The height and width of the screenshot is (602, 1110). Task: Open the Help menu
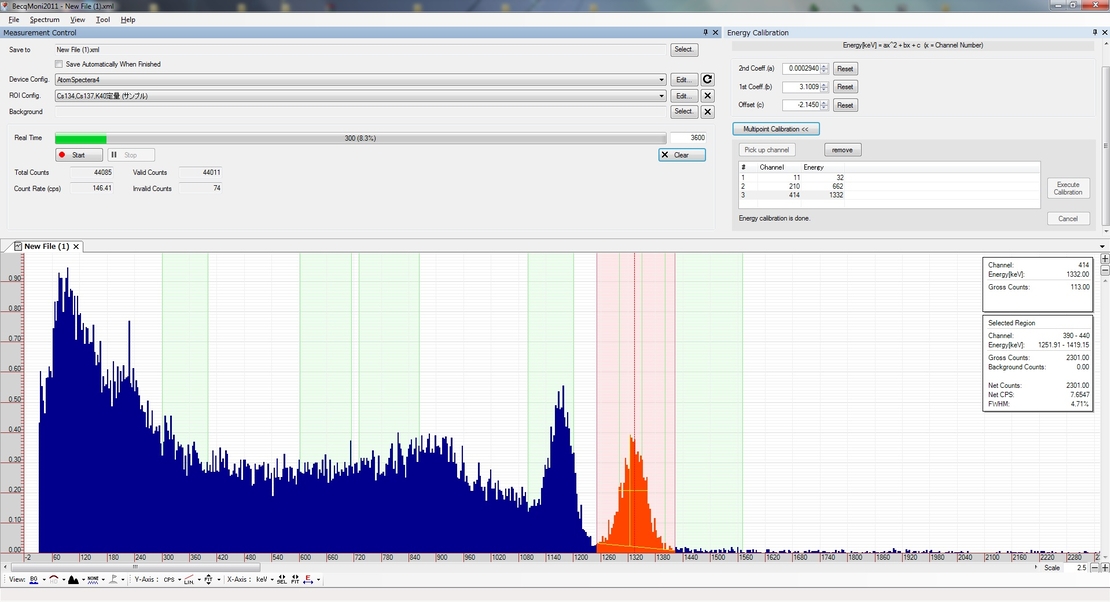pyautogui.click(x=127, y=20)
